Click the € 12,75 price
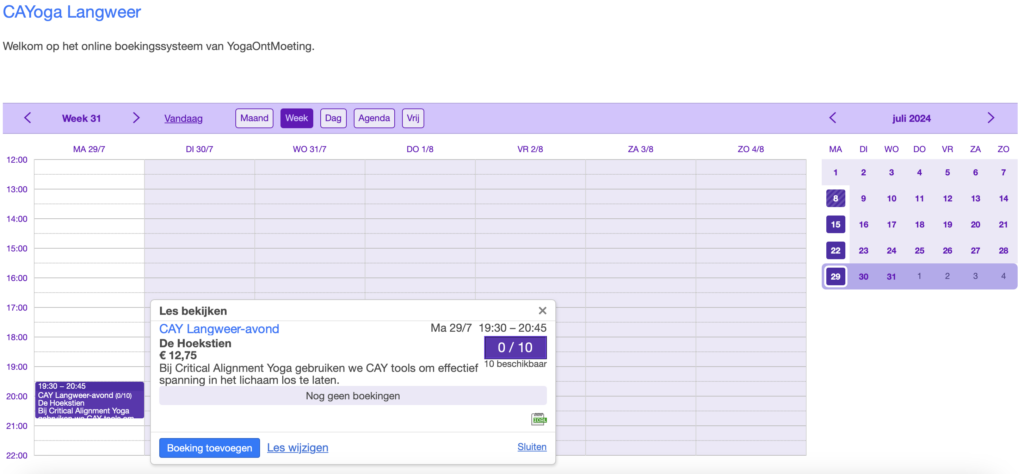1024x474 pixels. tap(178, 356)
